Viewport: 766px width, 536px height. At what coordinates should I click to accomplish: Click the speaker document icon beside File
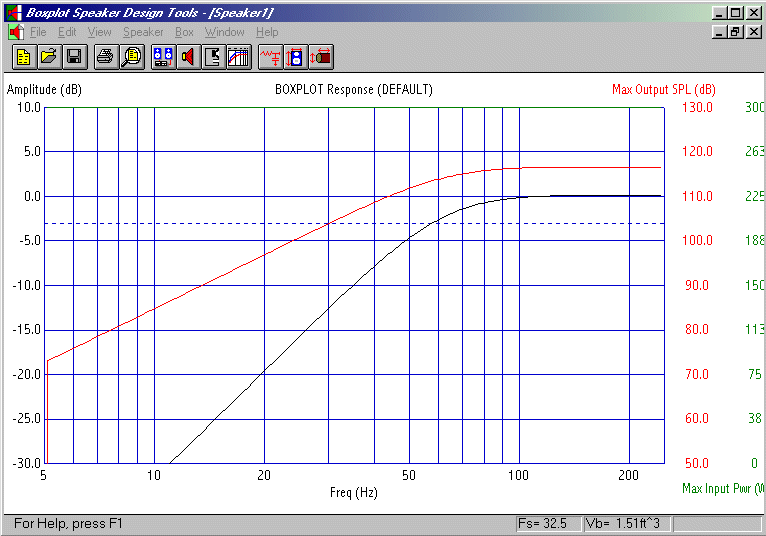click(x=16, y=32)
